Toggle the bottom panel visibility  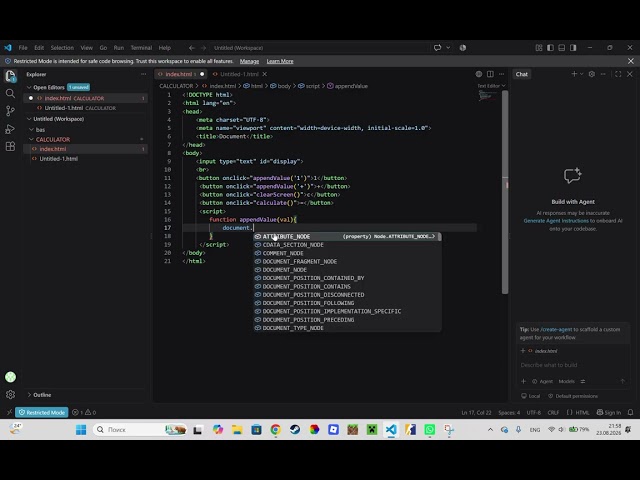coord(562,48)
